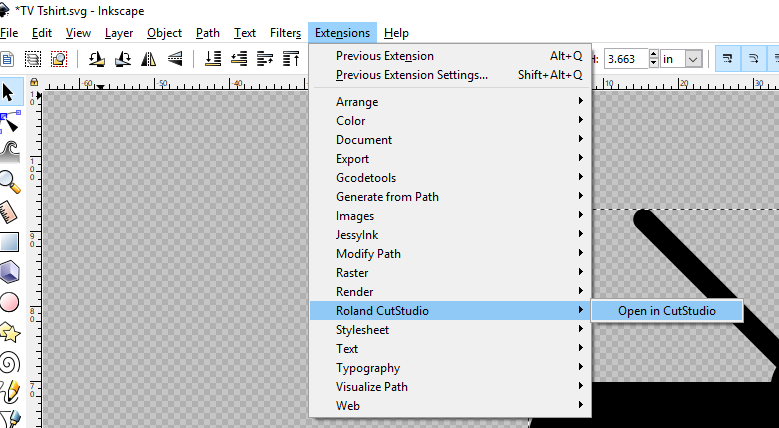Open the Visualize Path submenu

450,387
